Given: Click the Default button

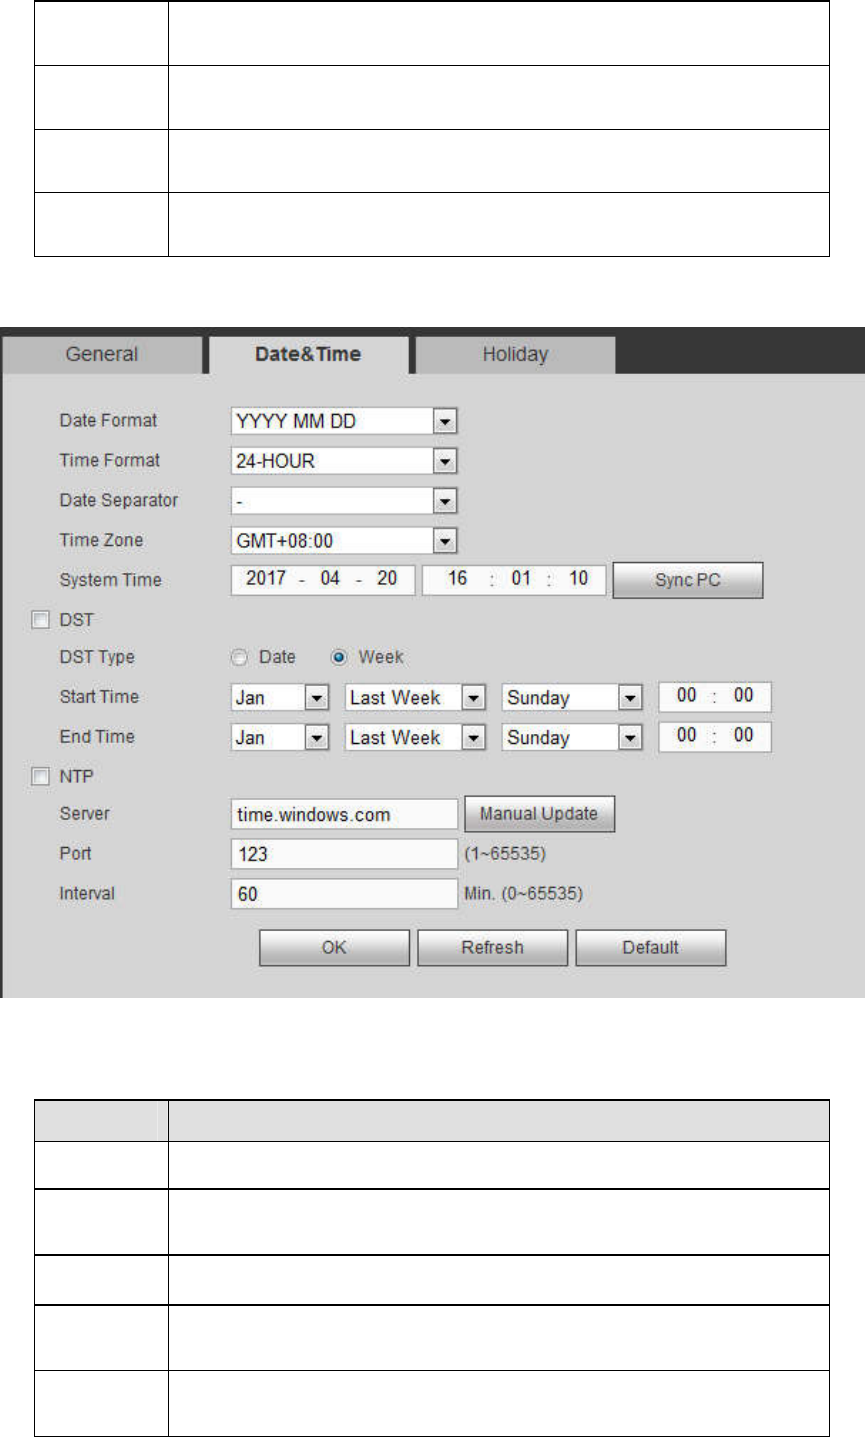Looking at the screenshot, I should [x=650, y=948].
